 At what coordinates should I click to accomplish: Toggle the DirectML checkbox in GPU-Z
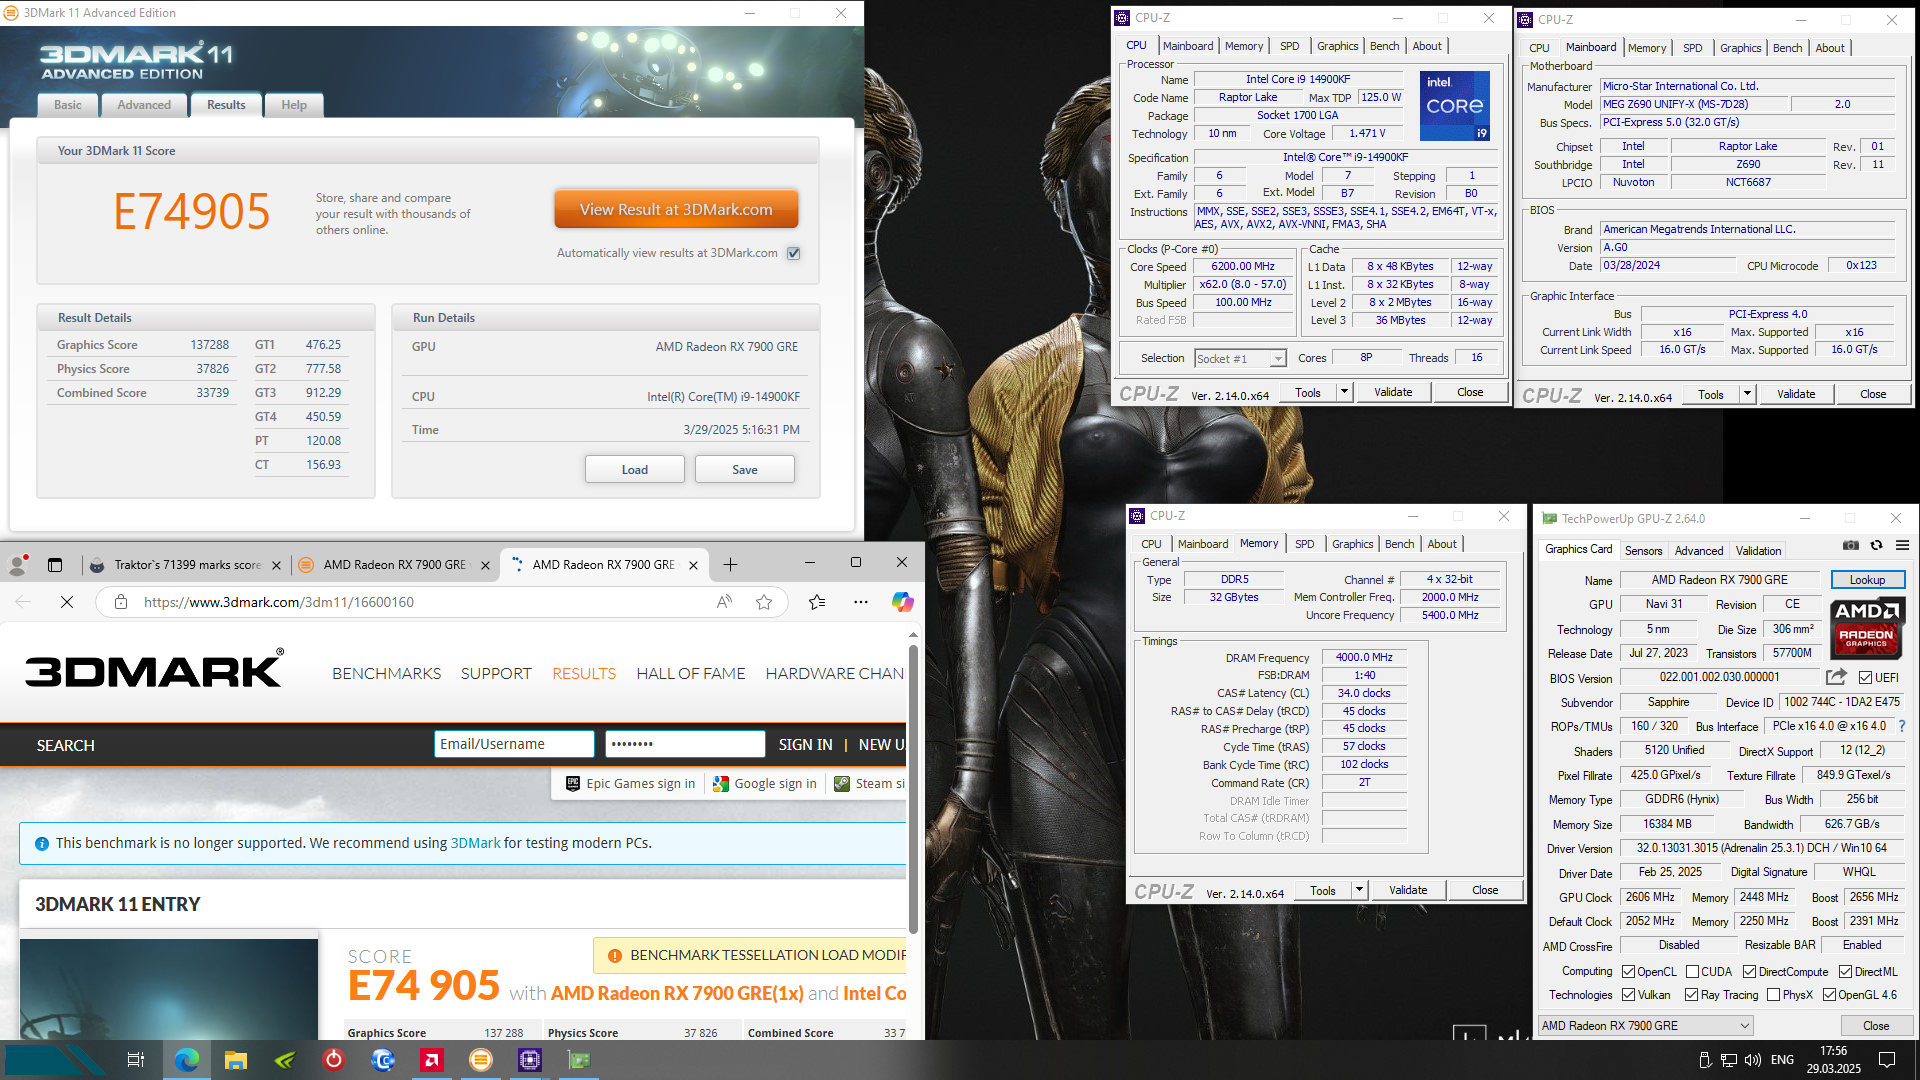click(x=1845, y=972)
